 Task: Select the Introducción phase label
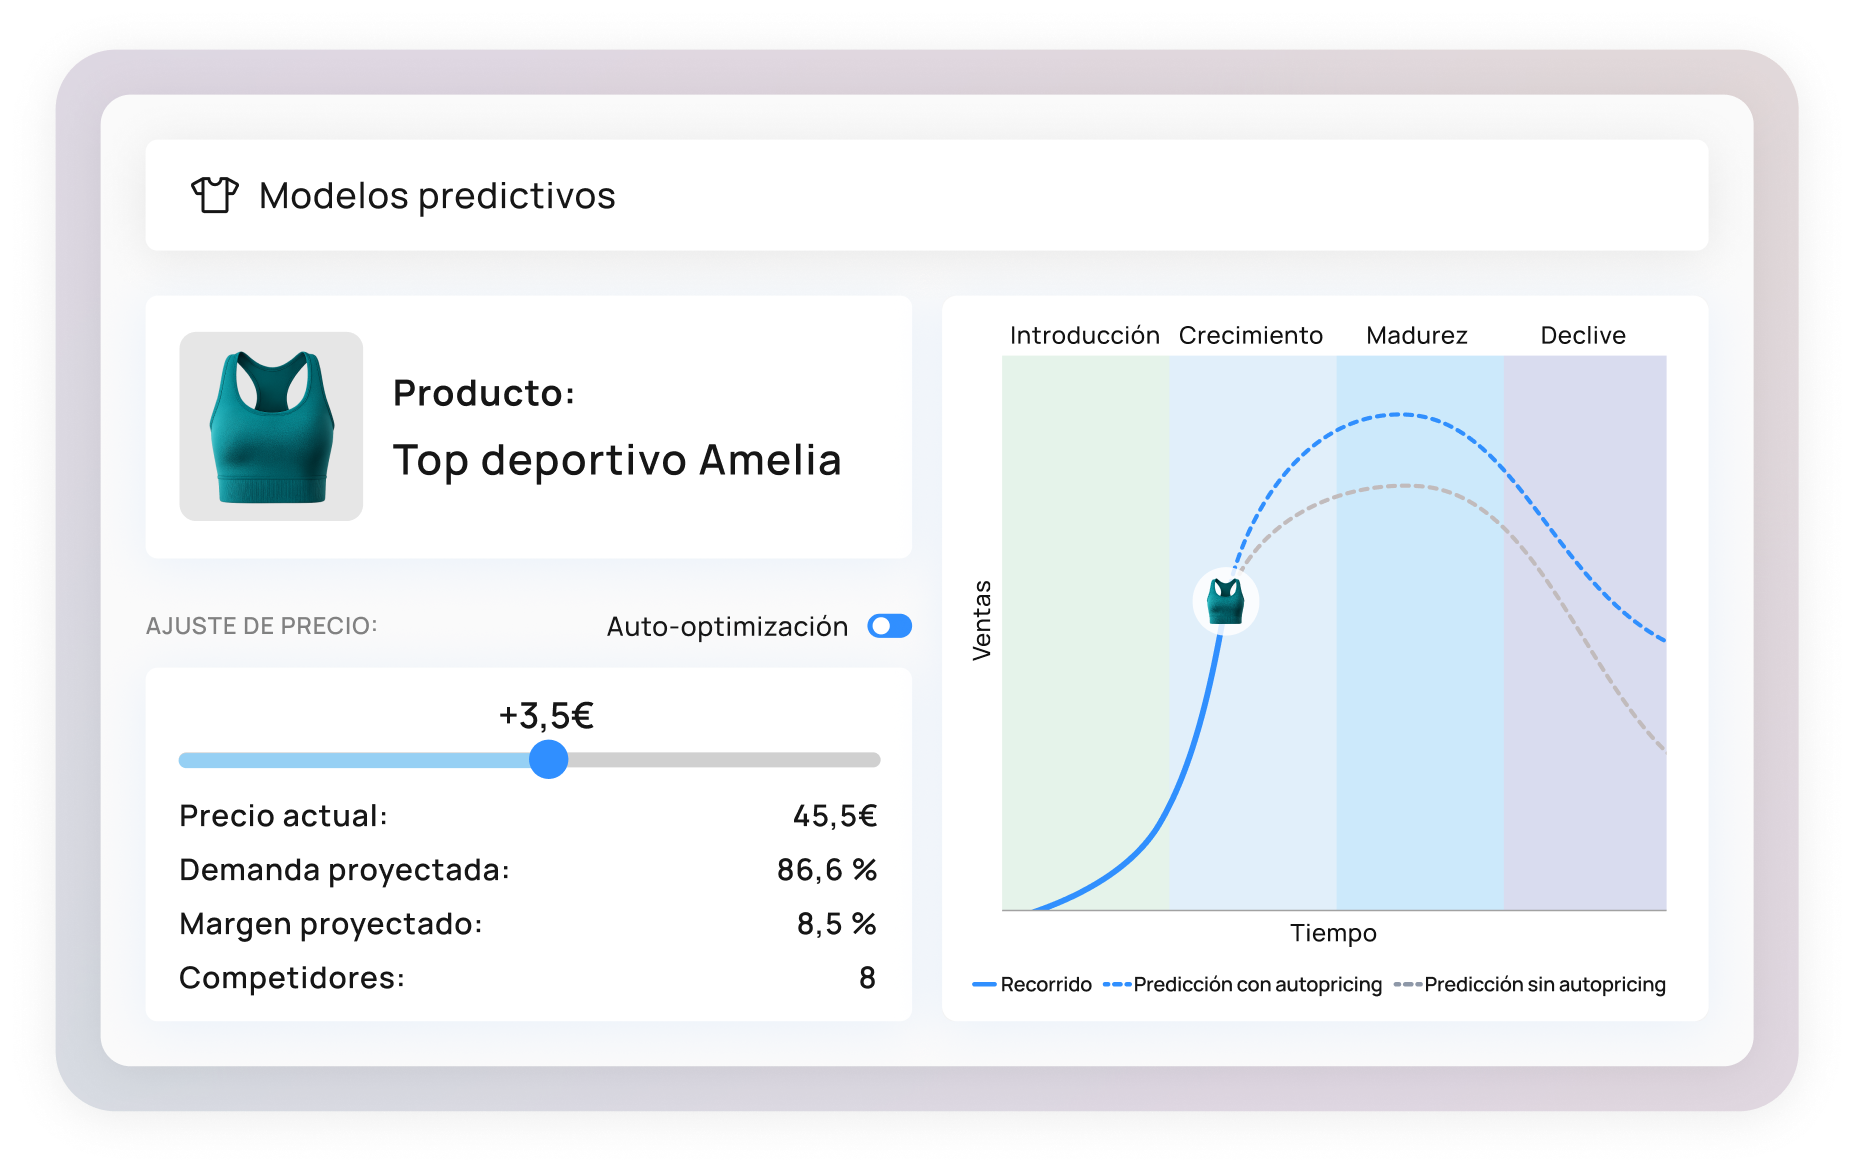coord(1084,335)
